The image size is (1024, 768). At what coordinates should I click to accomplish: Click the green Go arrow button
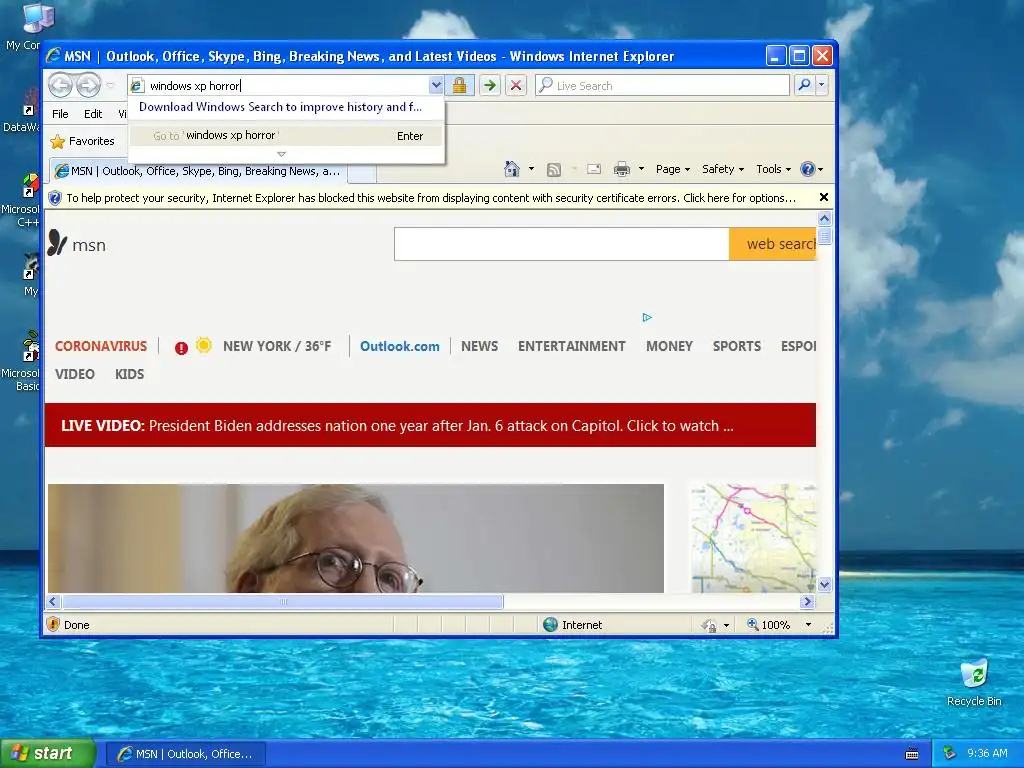(x=489, y=85)
